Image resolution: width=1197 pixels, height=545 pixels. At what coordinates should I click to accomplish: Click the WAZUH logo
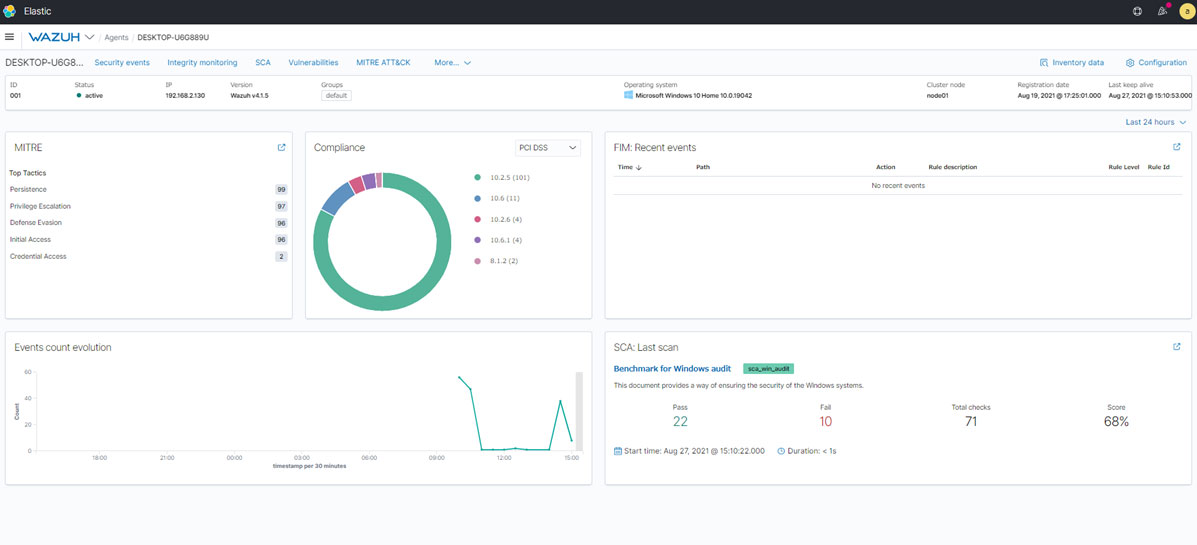(x=54, y=37)
